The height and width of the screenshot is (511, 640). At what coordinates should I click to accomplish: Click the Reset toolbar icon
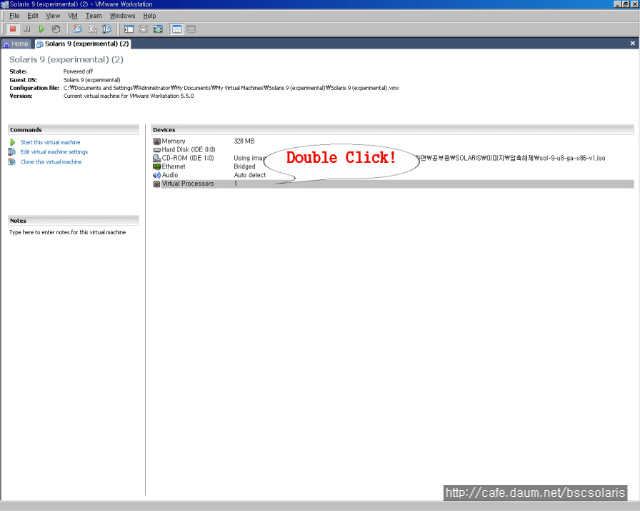pos(56,29)
